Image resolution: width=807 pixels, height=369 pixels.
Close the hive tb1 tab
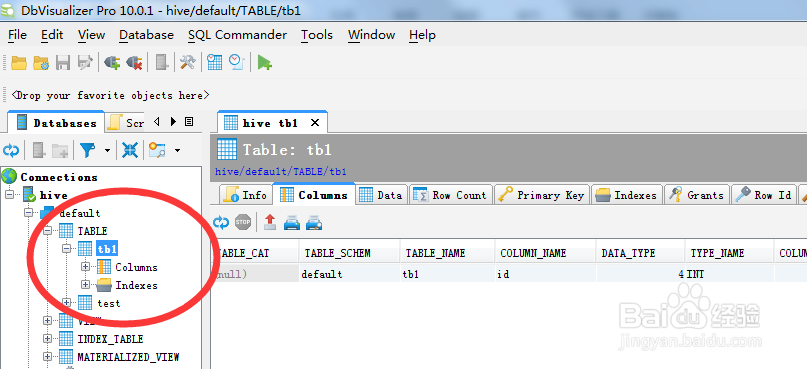point(315,123)
